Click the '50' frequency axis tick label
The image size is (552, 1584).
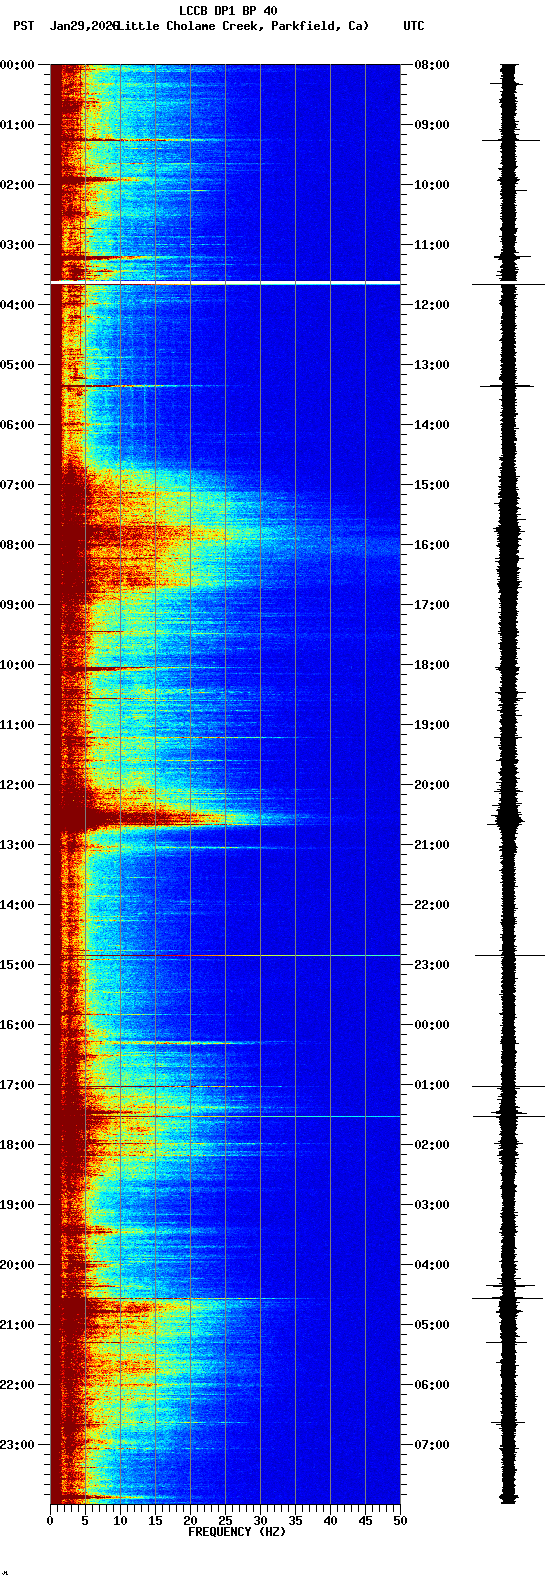coord(400,1521)
